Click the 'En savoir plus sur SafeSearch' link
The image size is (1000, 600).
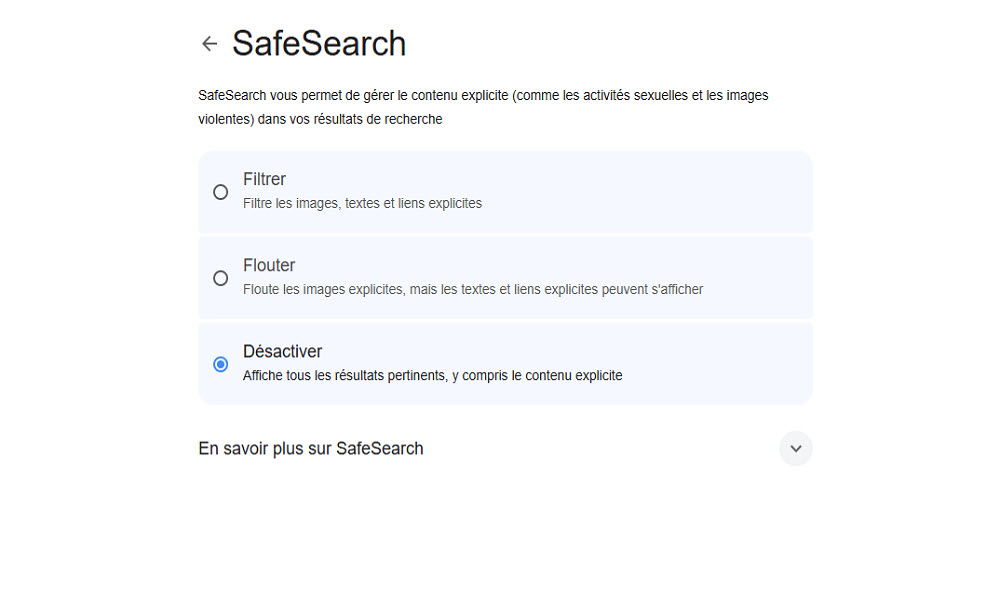(x=311, y=448)
